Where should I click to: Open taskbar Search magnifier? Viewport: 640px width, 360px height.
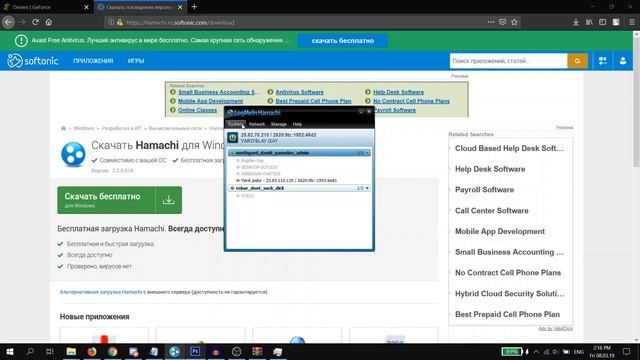(x=30, y=351)
